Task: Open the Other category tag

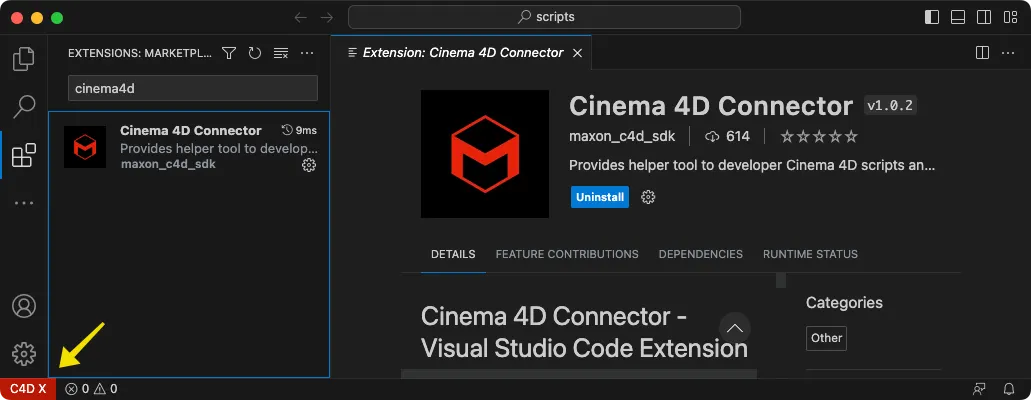Action: tap(827, 338)
